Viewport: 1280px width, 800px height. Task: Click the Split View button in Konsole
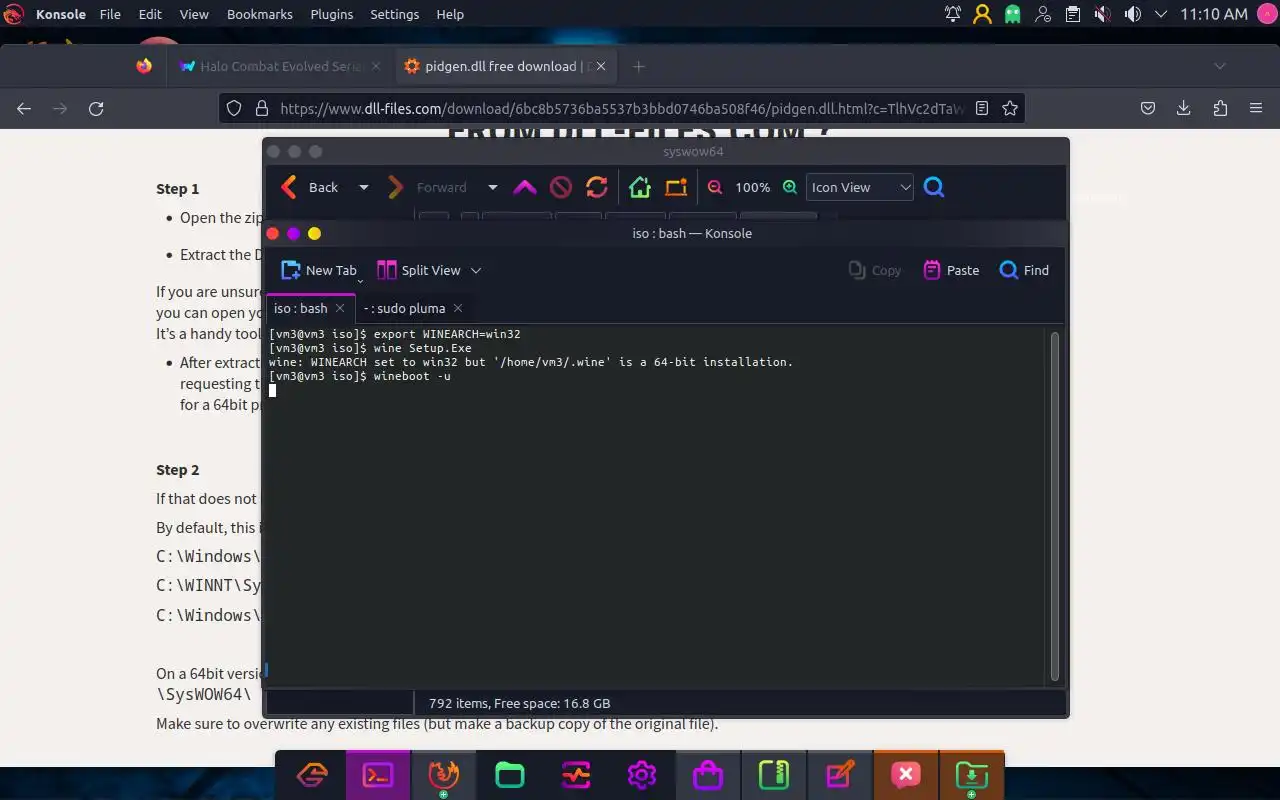click(x=419, y=270)
